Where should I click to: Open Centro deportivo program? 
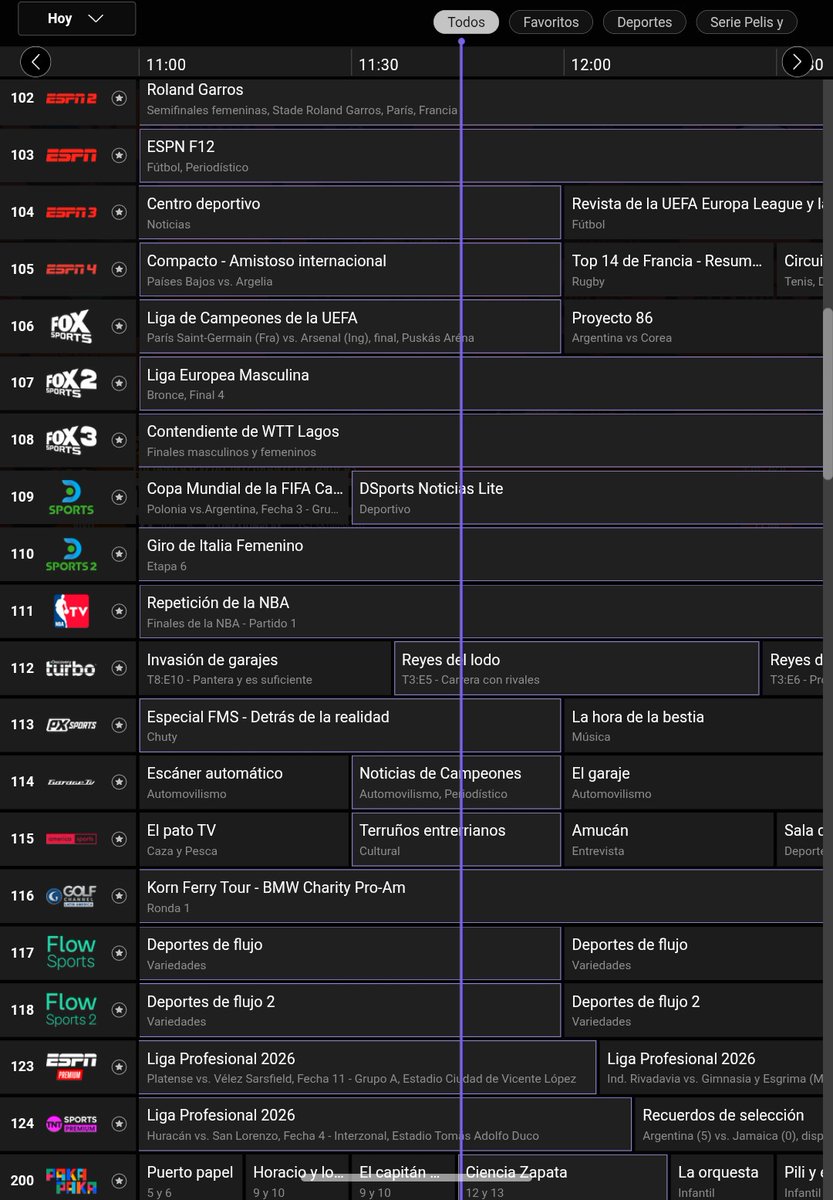350,213
